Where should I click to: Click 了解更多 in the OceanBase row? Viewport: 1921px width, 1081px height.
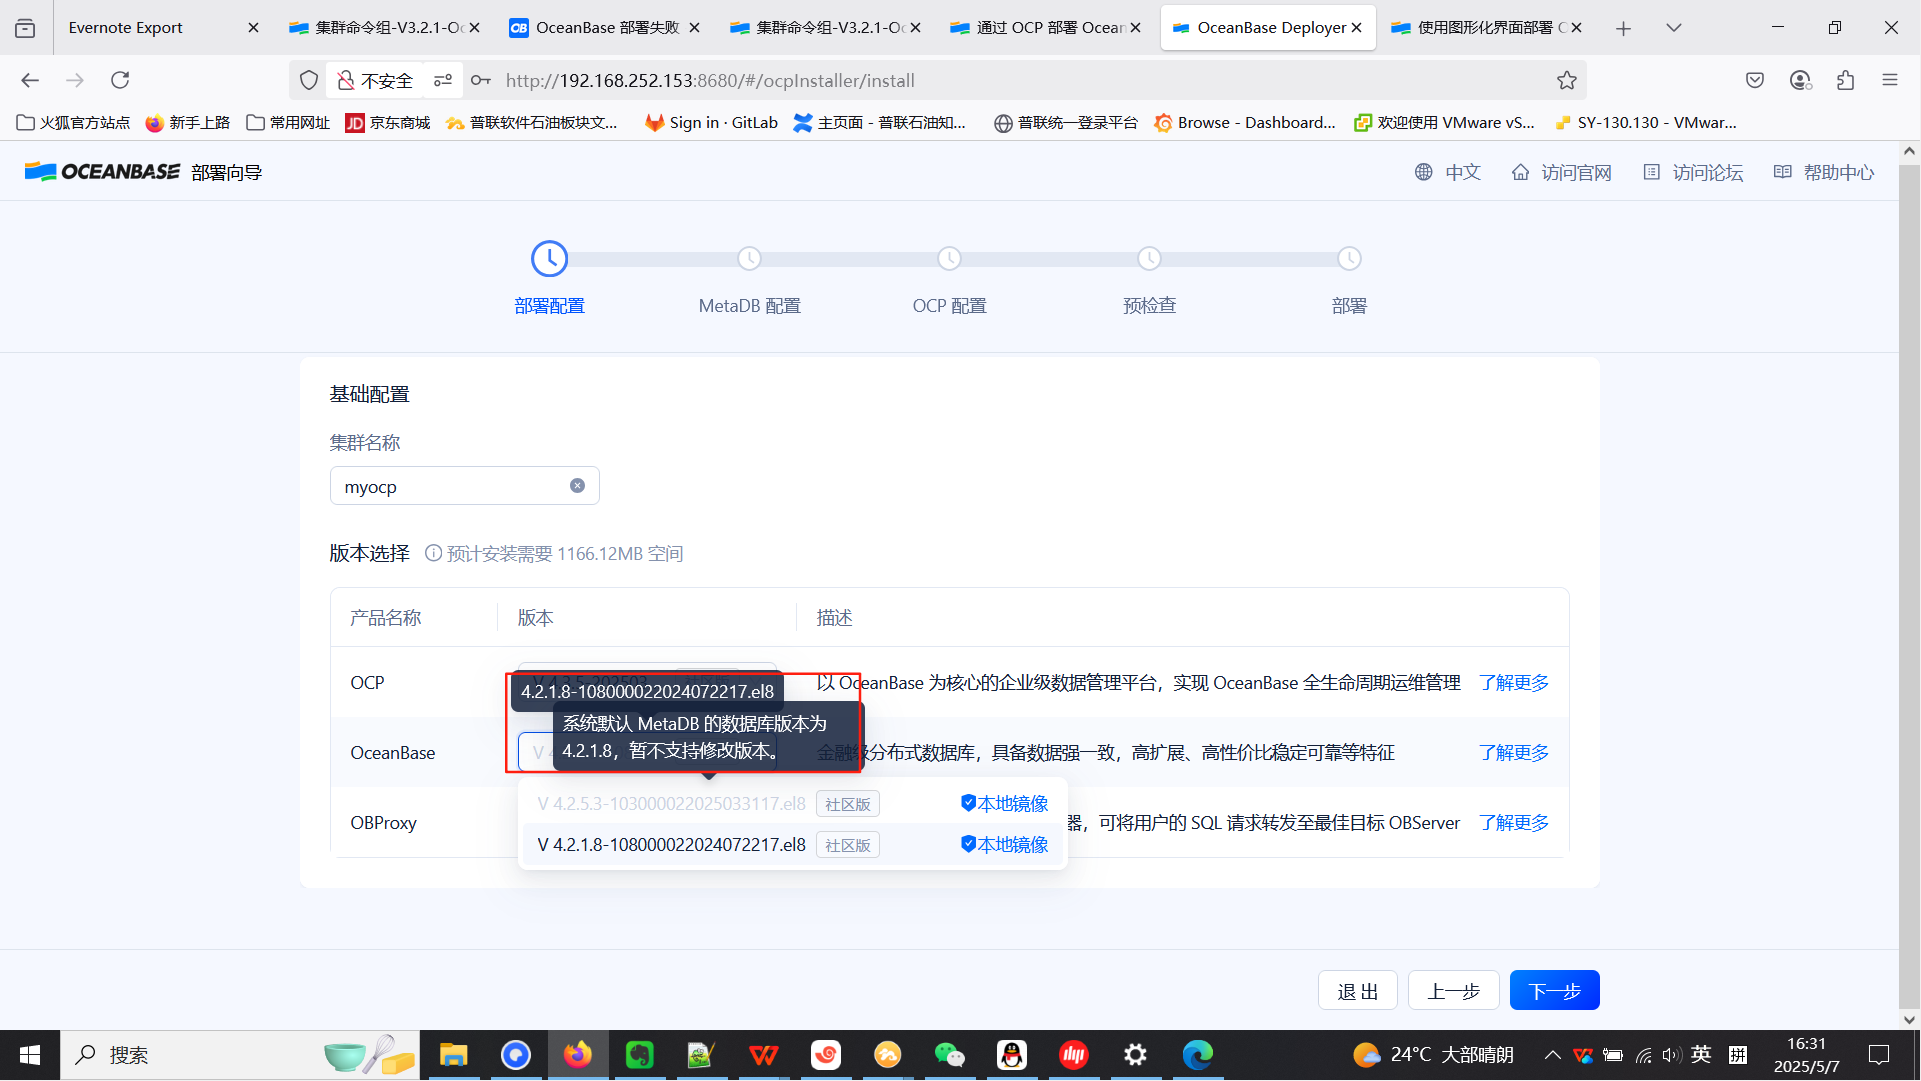[1514, 753]
